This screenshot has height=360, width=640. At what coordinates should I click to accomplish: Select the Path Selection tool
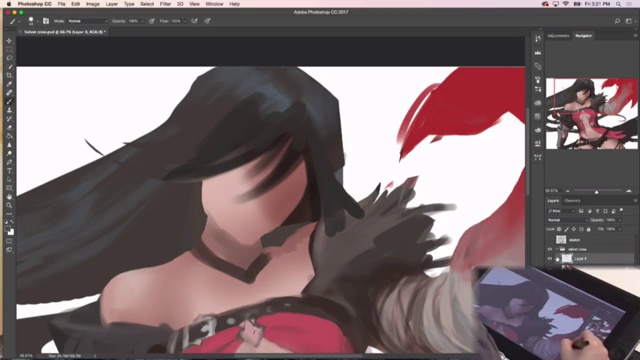point(9,179)
